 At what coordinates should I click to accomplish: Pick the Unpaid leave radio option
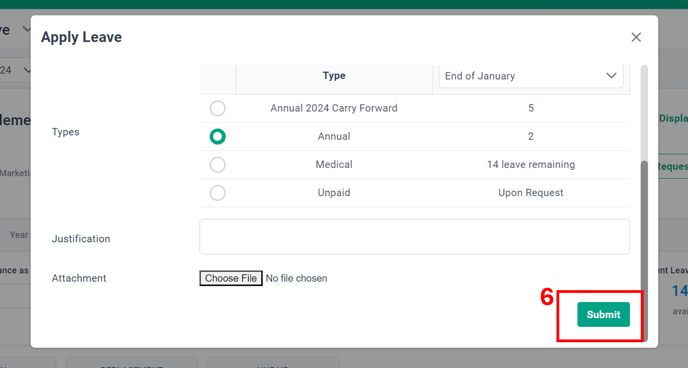[x=218, y=193]
